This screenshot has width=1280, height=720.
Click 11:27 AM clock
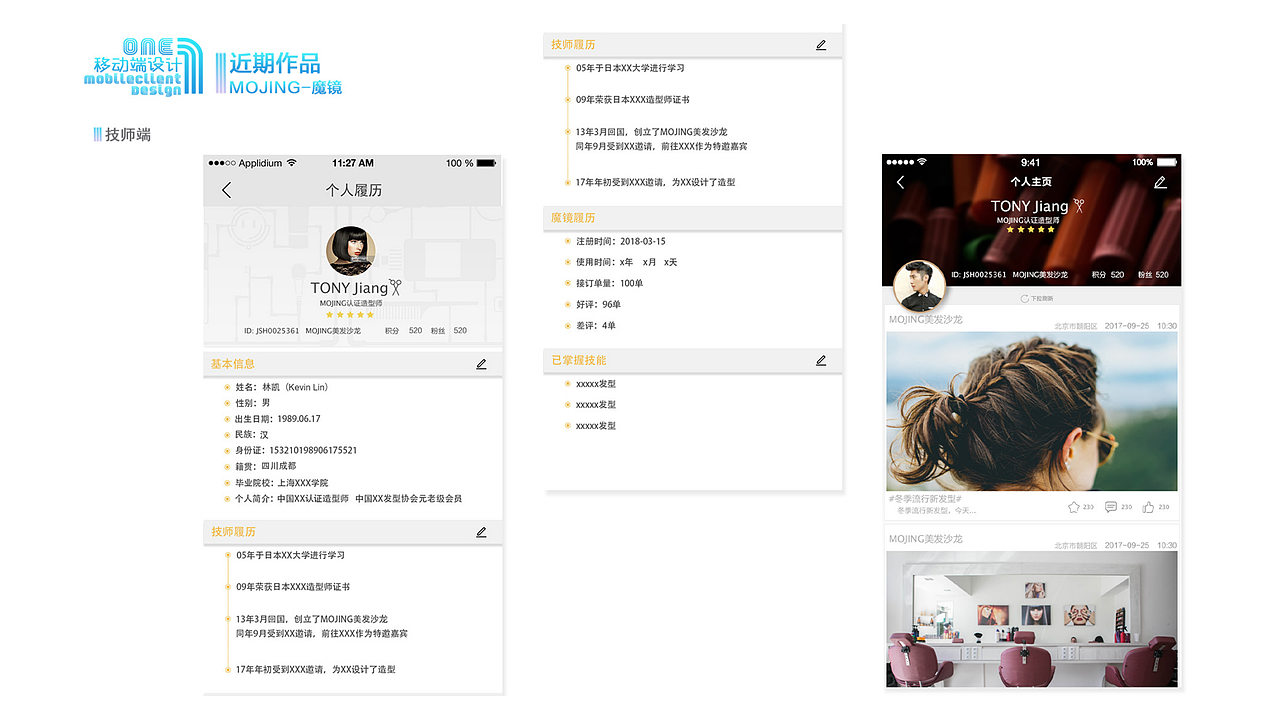[x=353, y=163]
